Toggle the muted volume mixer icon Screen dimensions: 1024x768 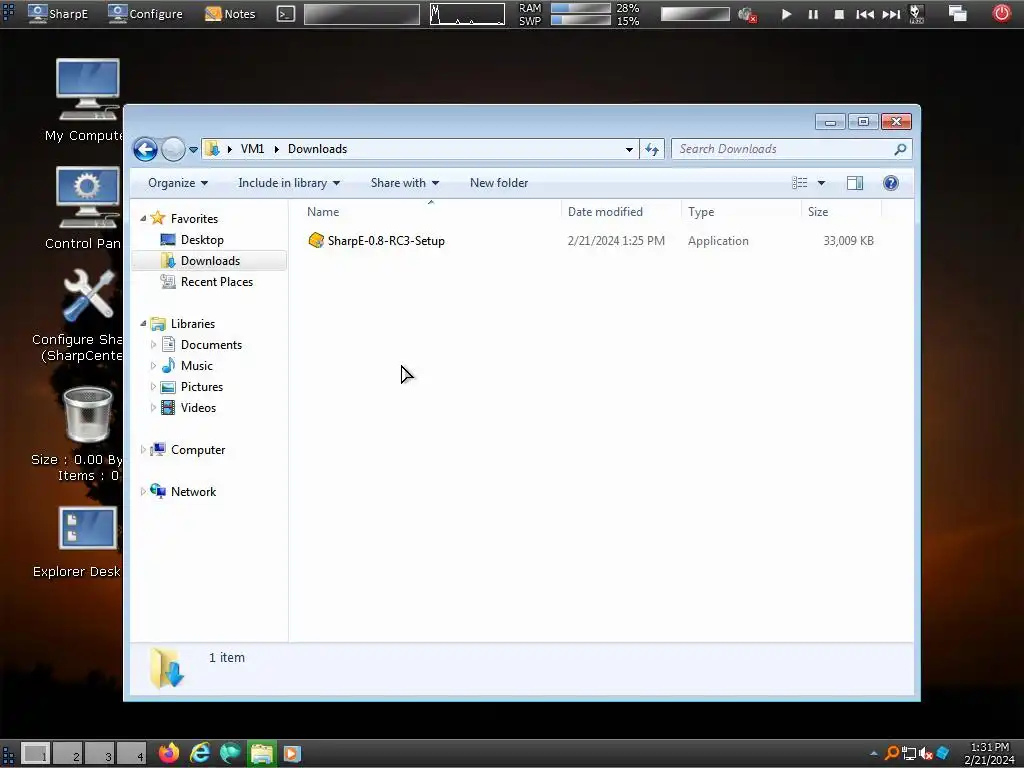point(747,14)
